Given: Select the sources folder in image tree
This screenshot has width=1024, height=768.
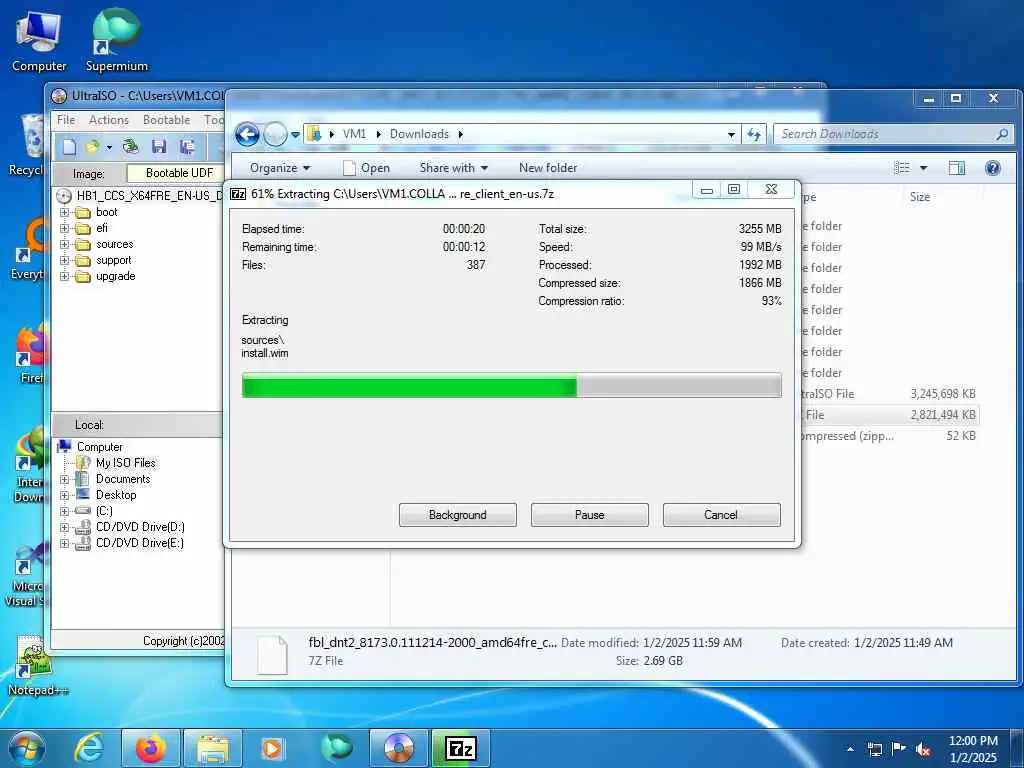Looking at the screenshot, I should pyautogui.click(x=114, y=244).
